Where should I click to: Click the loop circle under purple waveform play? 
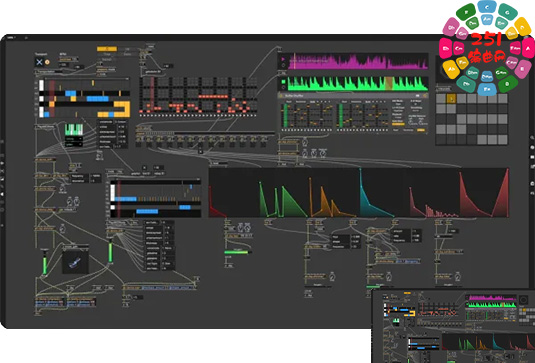point(283,65)
